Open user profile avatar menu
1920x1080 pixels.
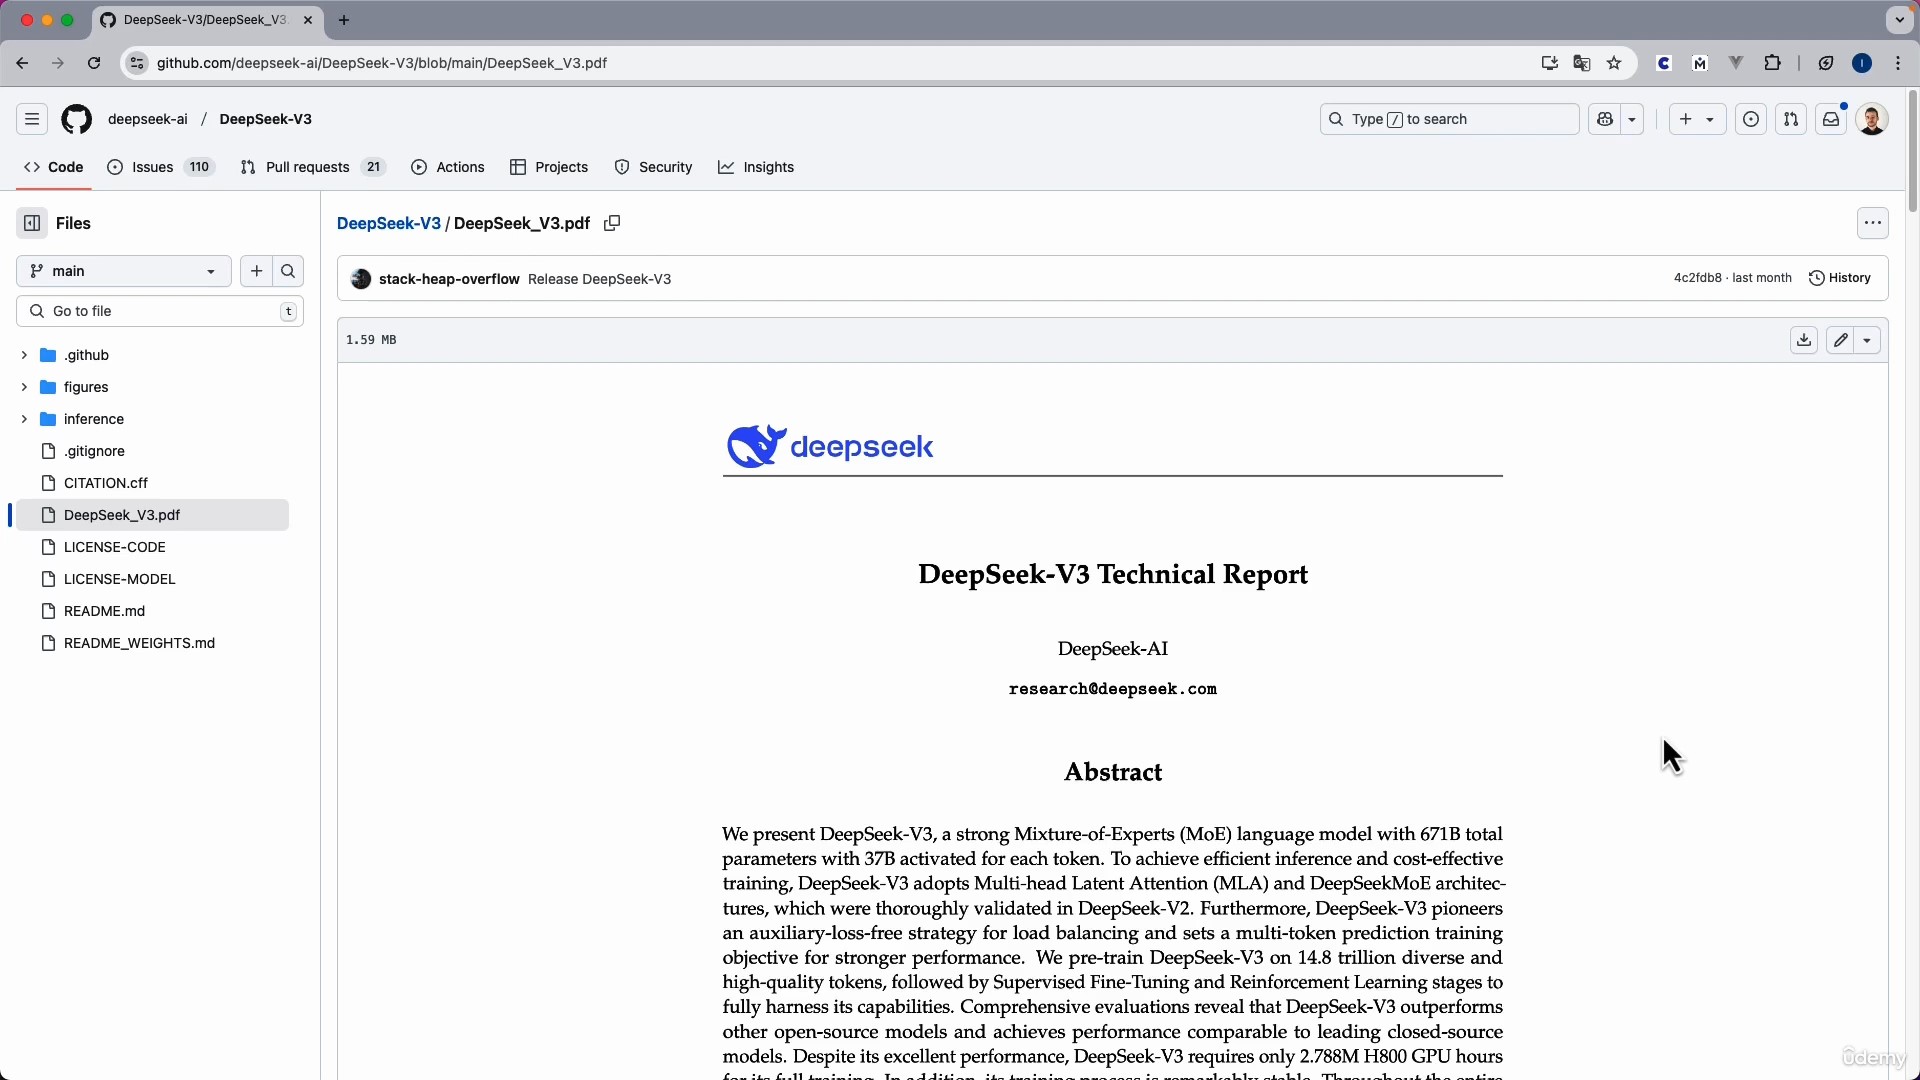[1872, 119]
